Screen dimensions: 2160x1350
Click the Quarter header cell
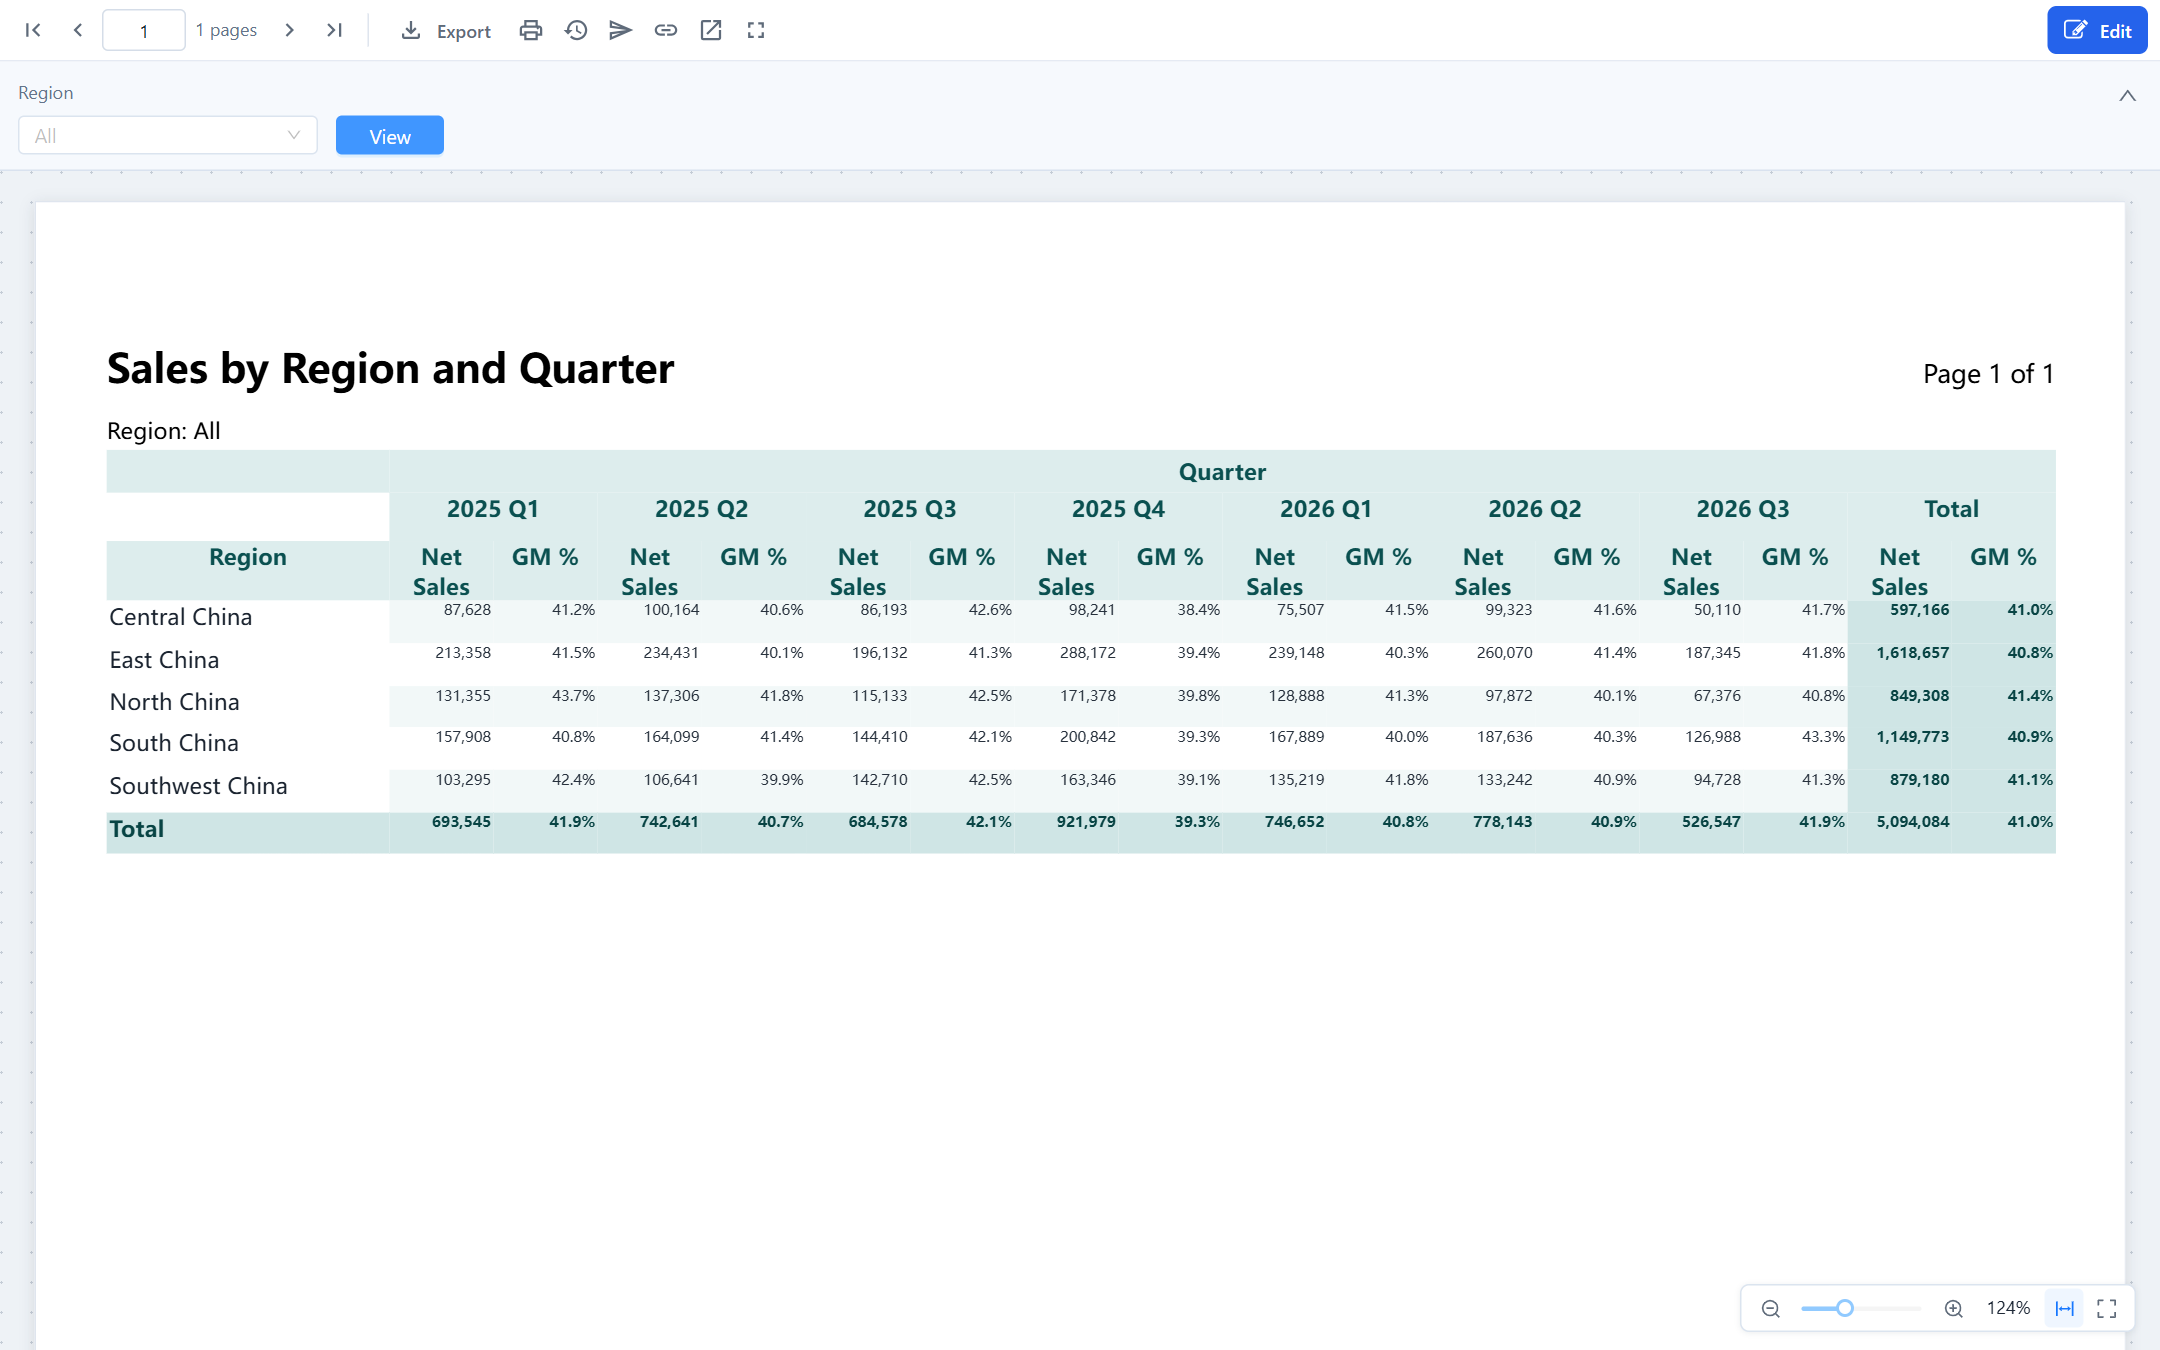point(1222,472)
